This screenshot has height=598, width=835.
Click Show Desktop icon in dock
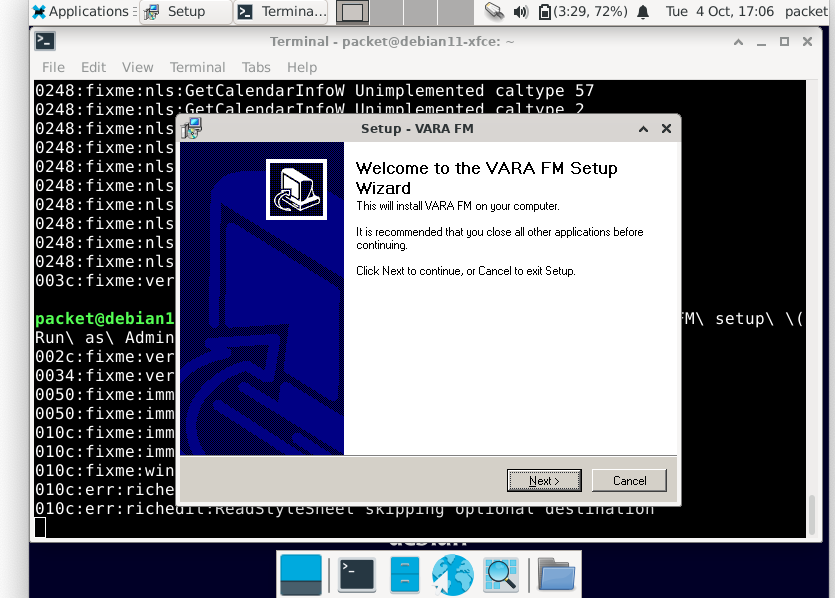pos(301,575)
